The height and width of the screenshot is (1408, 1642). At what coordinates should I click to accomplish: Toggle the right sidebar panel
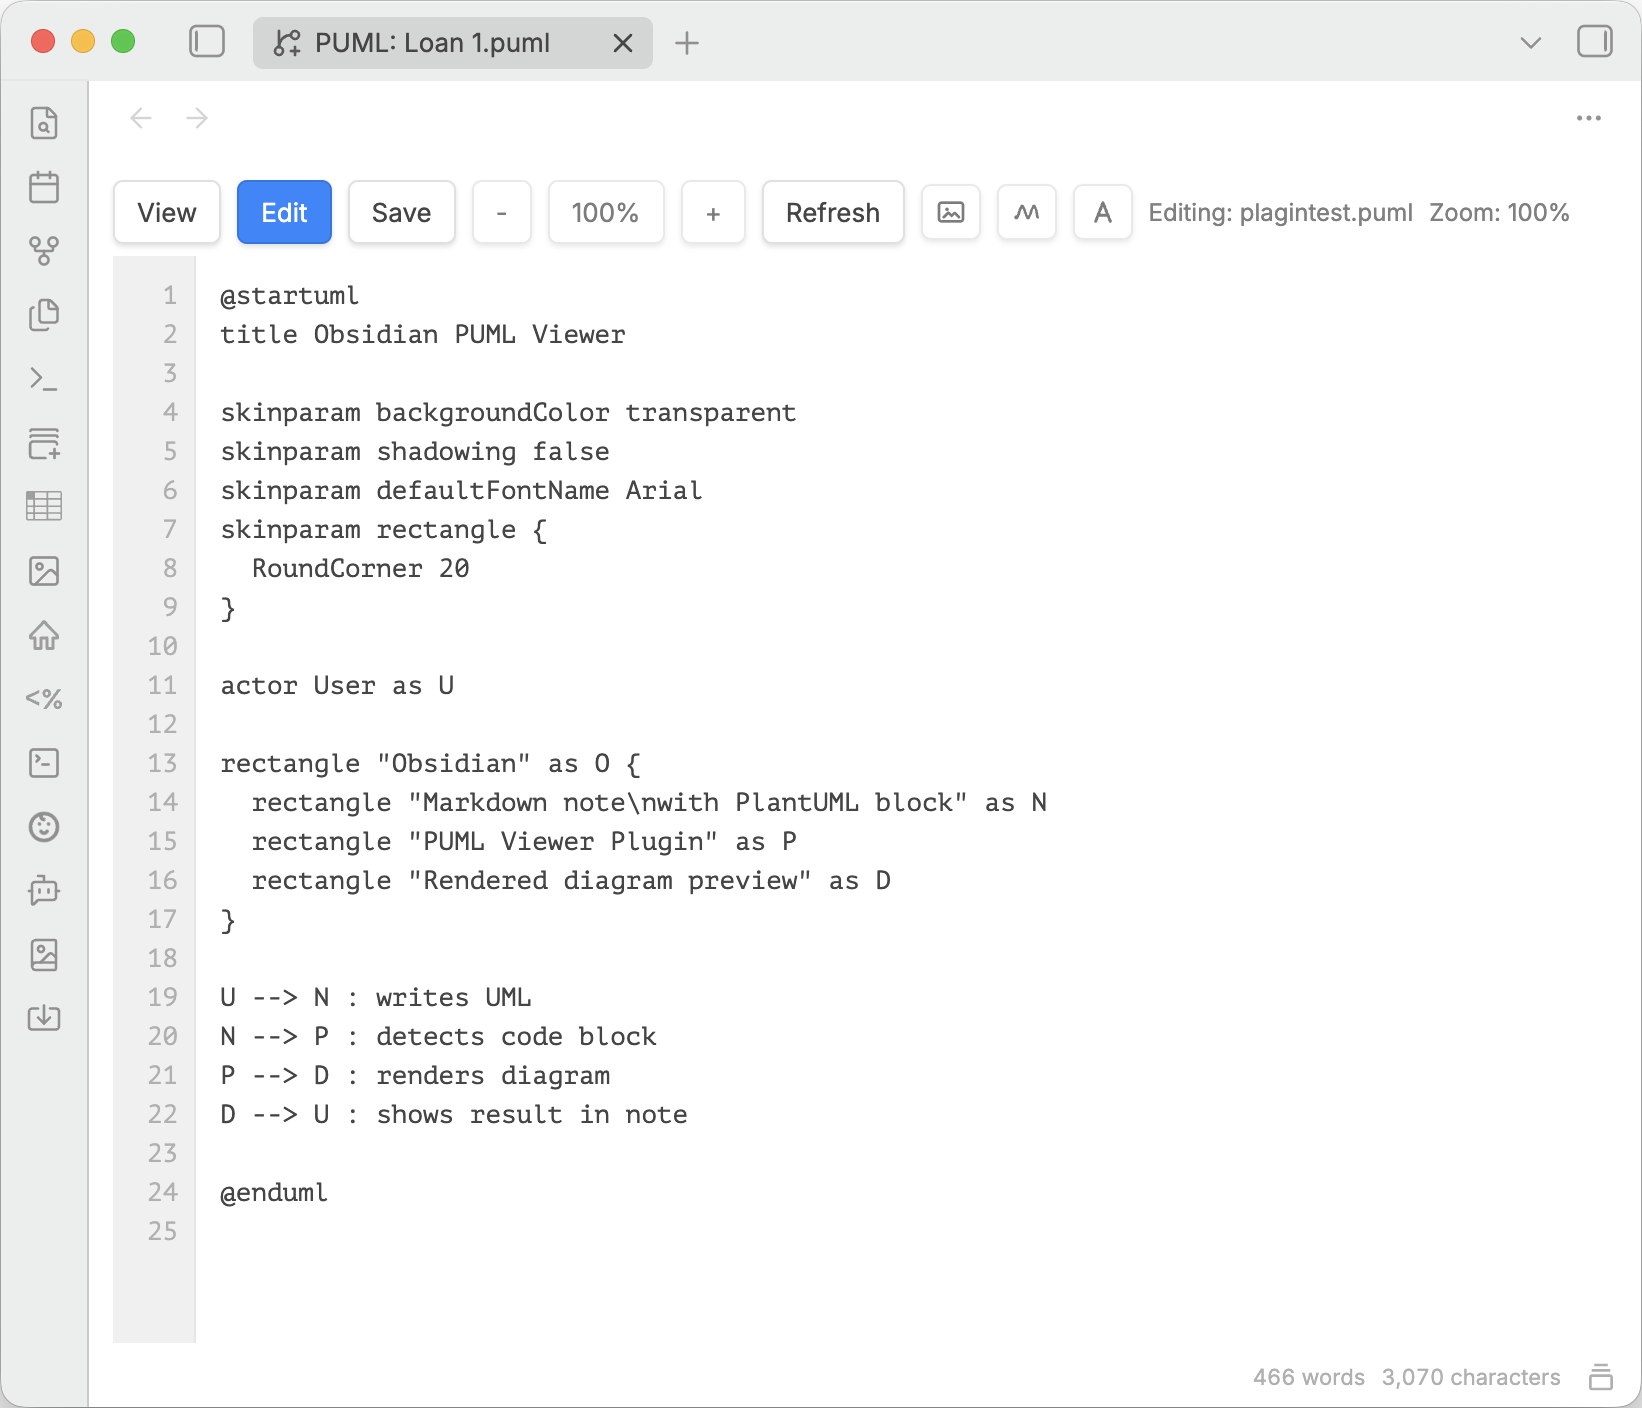[x=1595, y=42]
